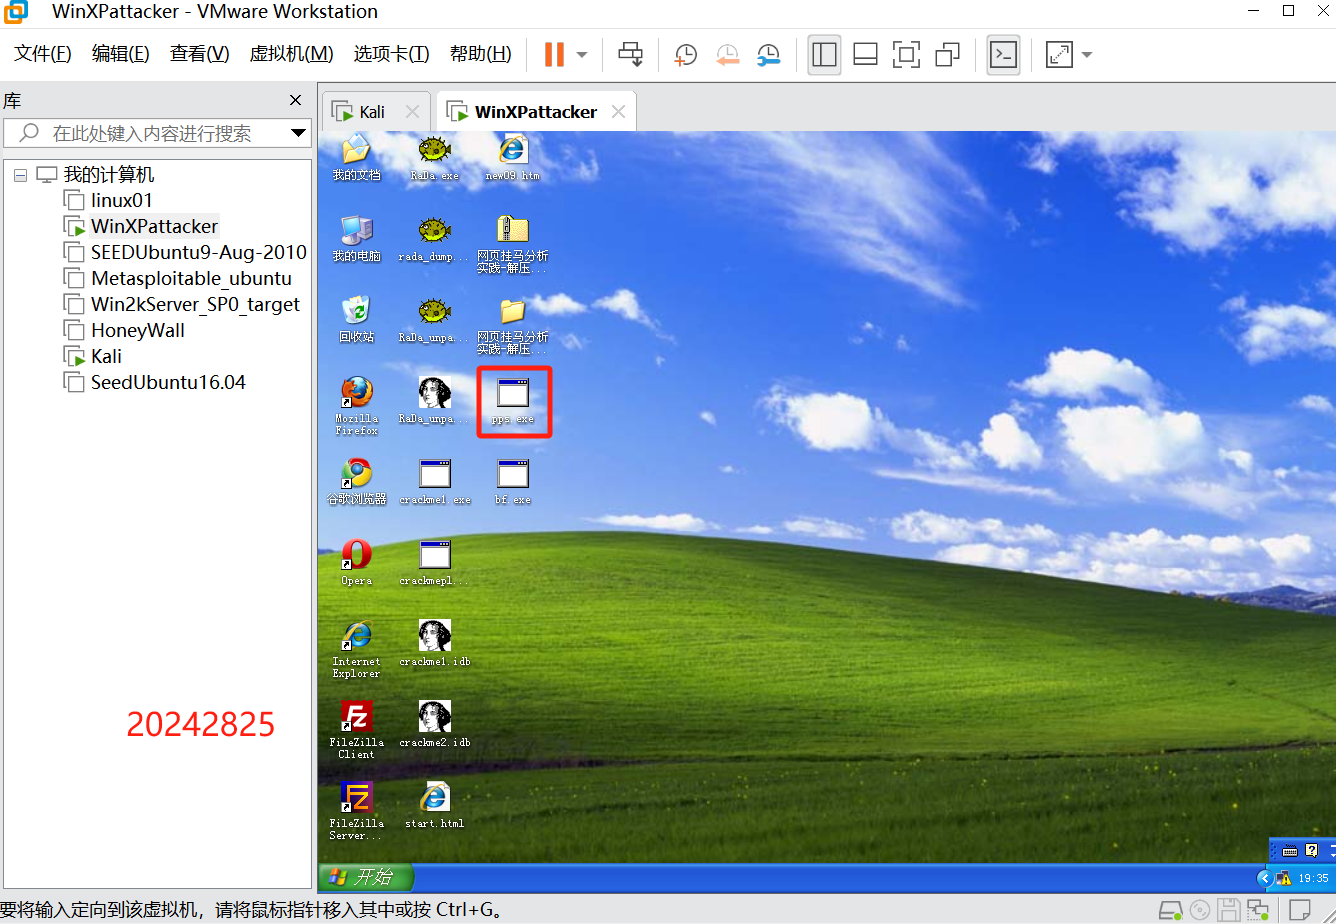Select the Internet Explorer desktop shortcut
This screenshot has height=924, width=1336.
point(356,648)
